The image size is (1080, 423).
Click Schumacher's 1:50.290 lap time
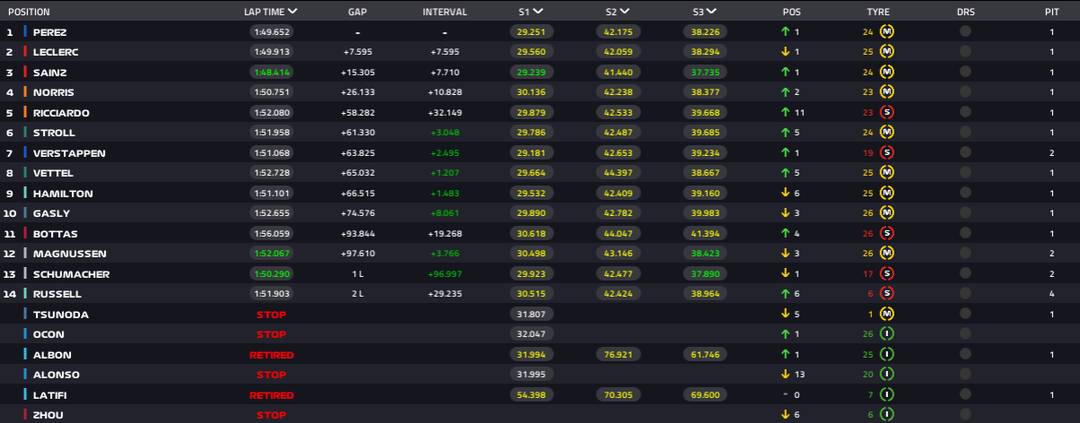(271, 274)
